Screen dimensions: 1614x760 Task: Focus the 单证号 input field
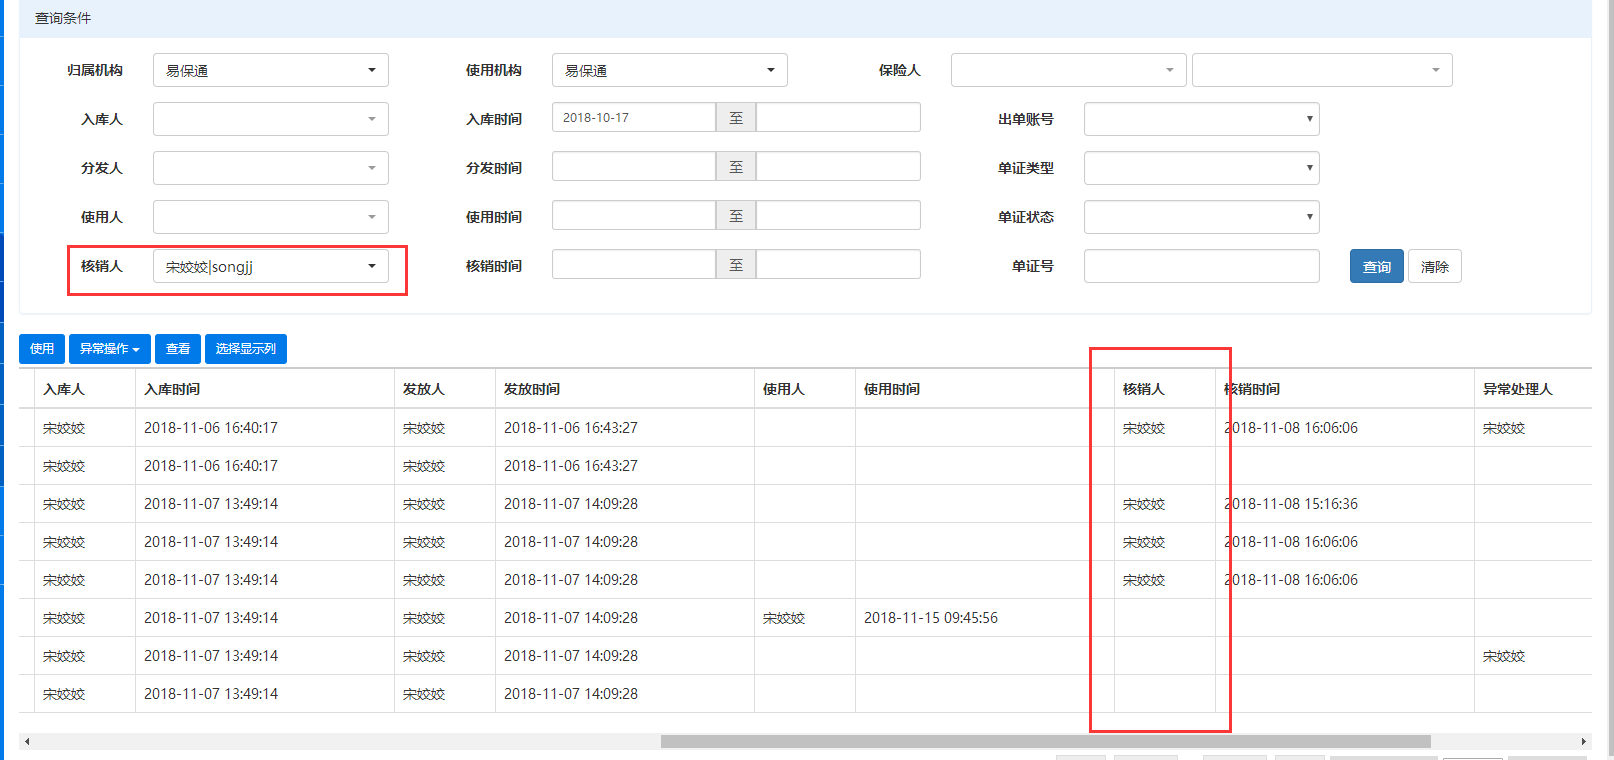pos(1201,266)
